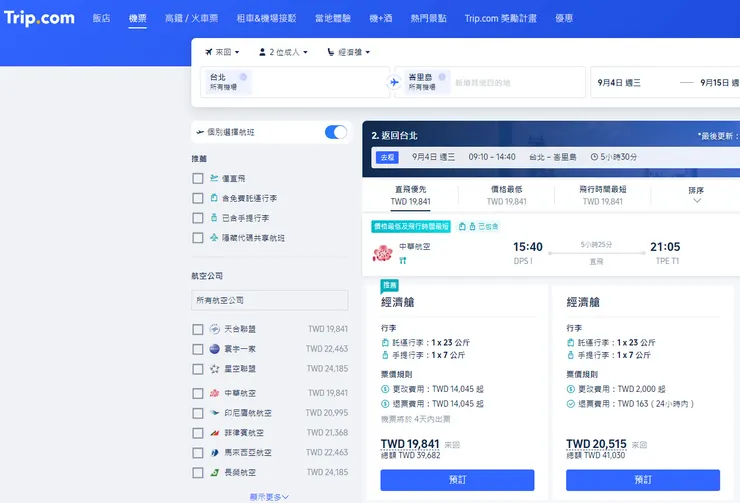
Task: Click the meal fork icon under 中華航空
Action: [x=403, y=260]
